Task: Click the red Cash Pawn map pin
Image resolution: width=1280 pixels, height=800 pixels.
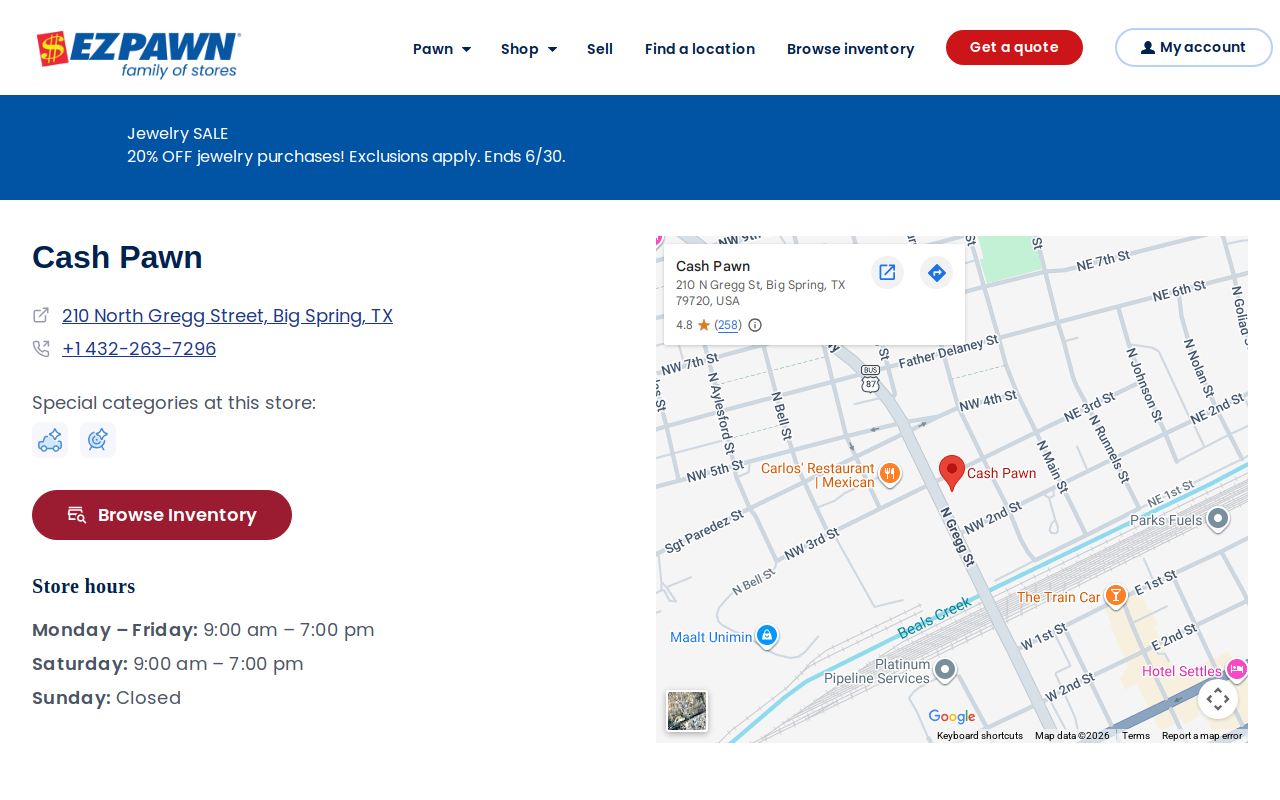Action: pos(952,472)
